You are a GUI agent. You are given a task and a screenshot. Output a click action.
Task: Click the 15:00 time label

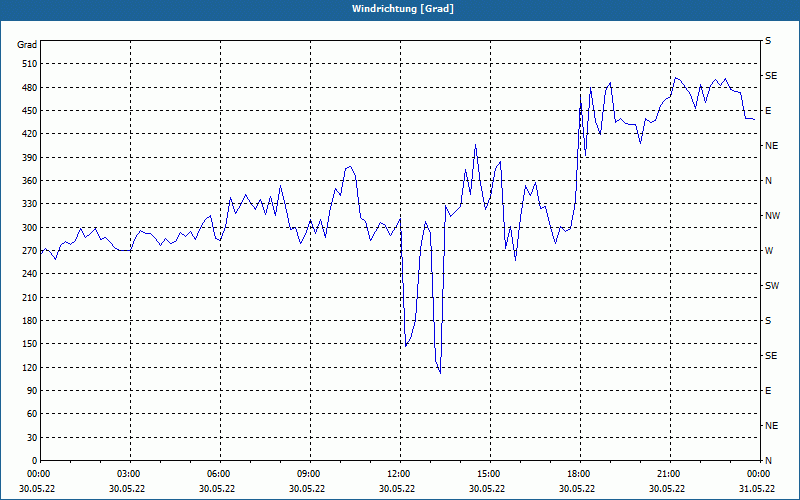point(488,474)
